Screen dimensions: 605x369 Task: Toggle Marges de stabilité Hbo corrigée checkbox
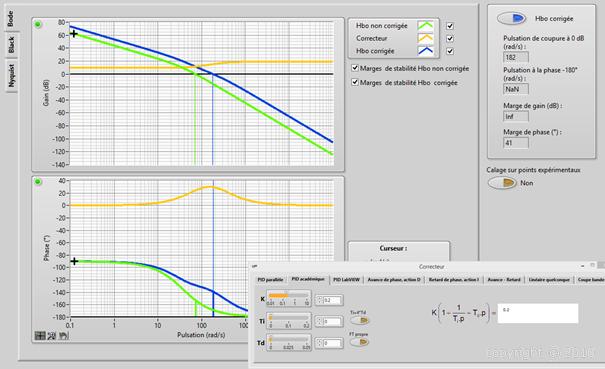pos(355,82)
